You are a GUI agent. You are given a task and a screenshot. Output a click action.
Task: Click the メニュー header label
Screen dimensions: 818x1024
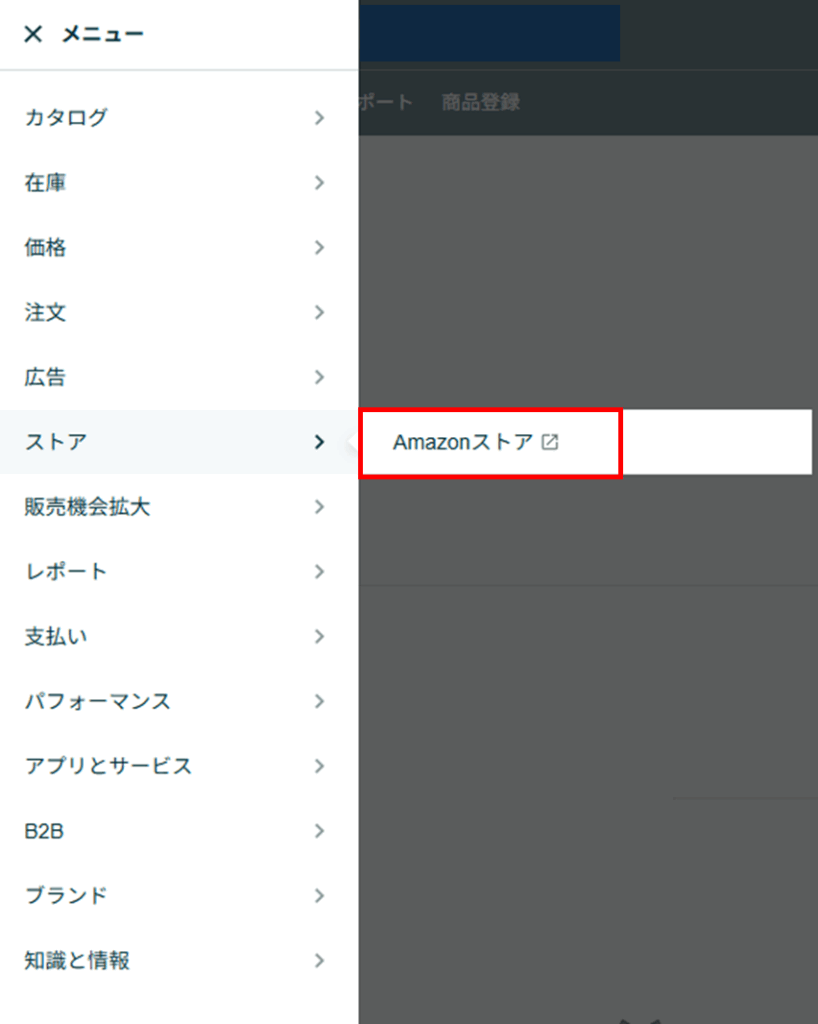pos(103,35)
